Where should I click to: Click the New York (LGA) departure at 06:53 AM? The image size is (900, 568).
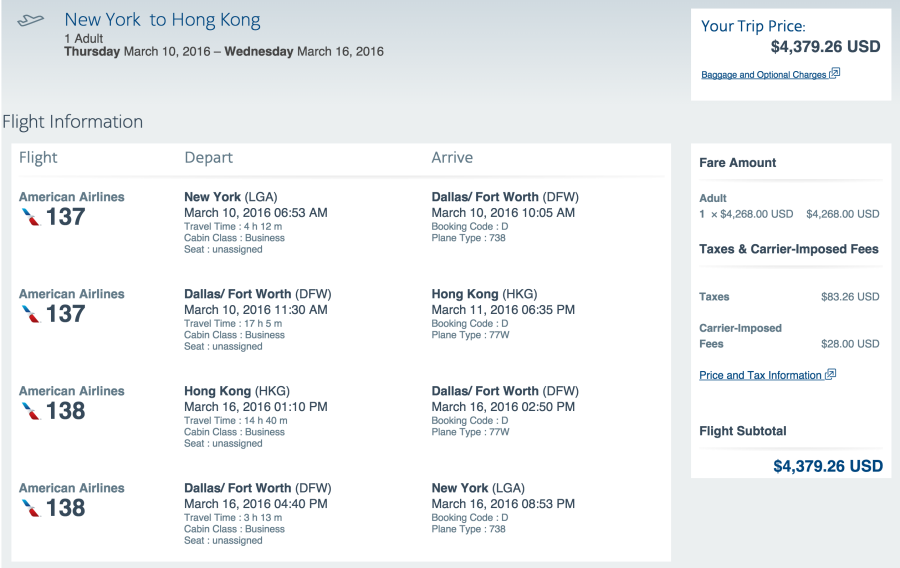click(227, 197)
